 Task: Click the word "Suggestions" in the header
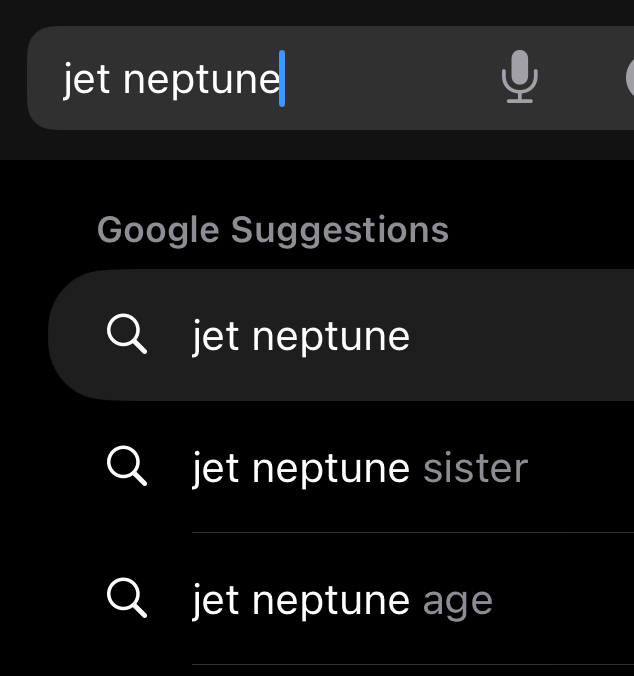[340, 231]
